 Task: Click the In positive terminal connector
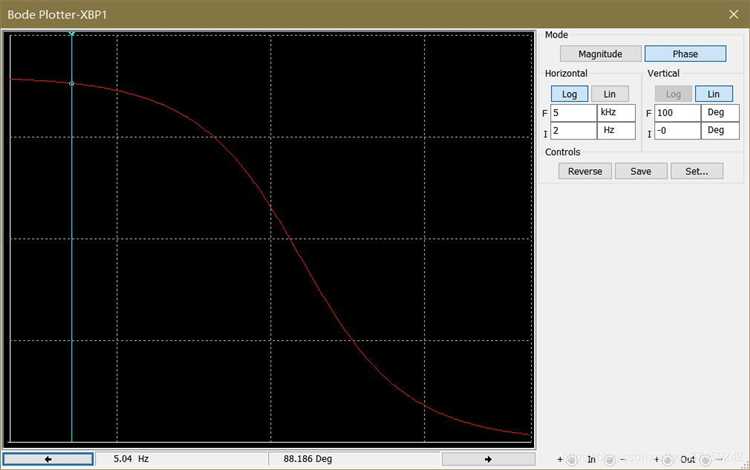coord(572,460)
